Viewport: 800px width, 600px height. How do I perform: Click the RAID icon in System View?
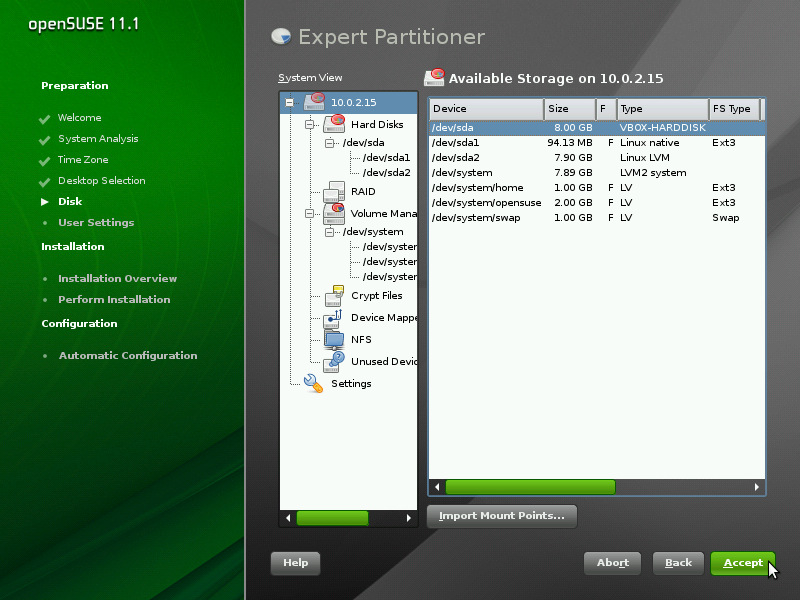click(x=334, y=191)
